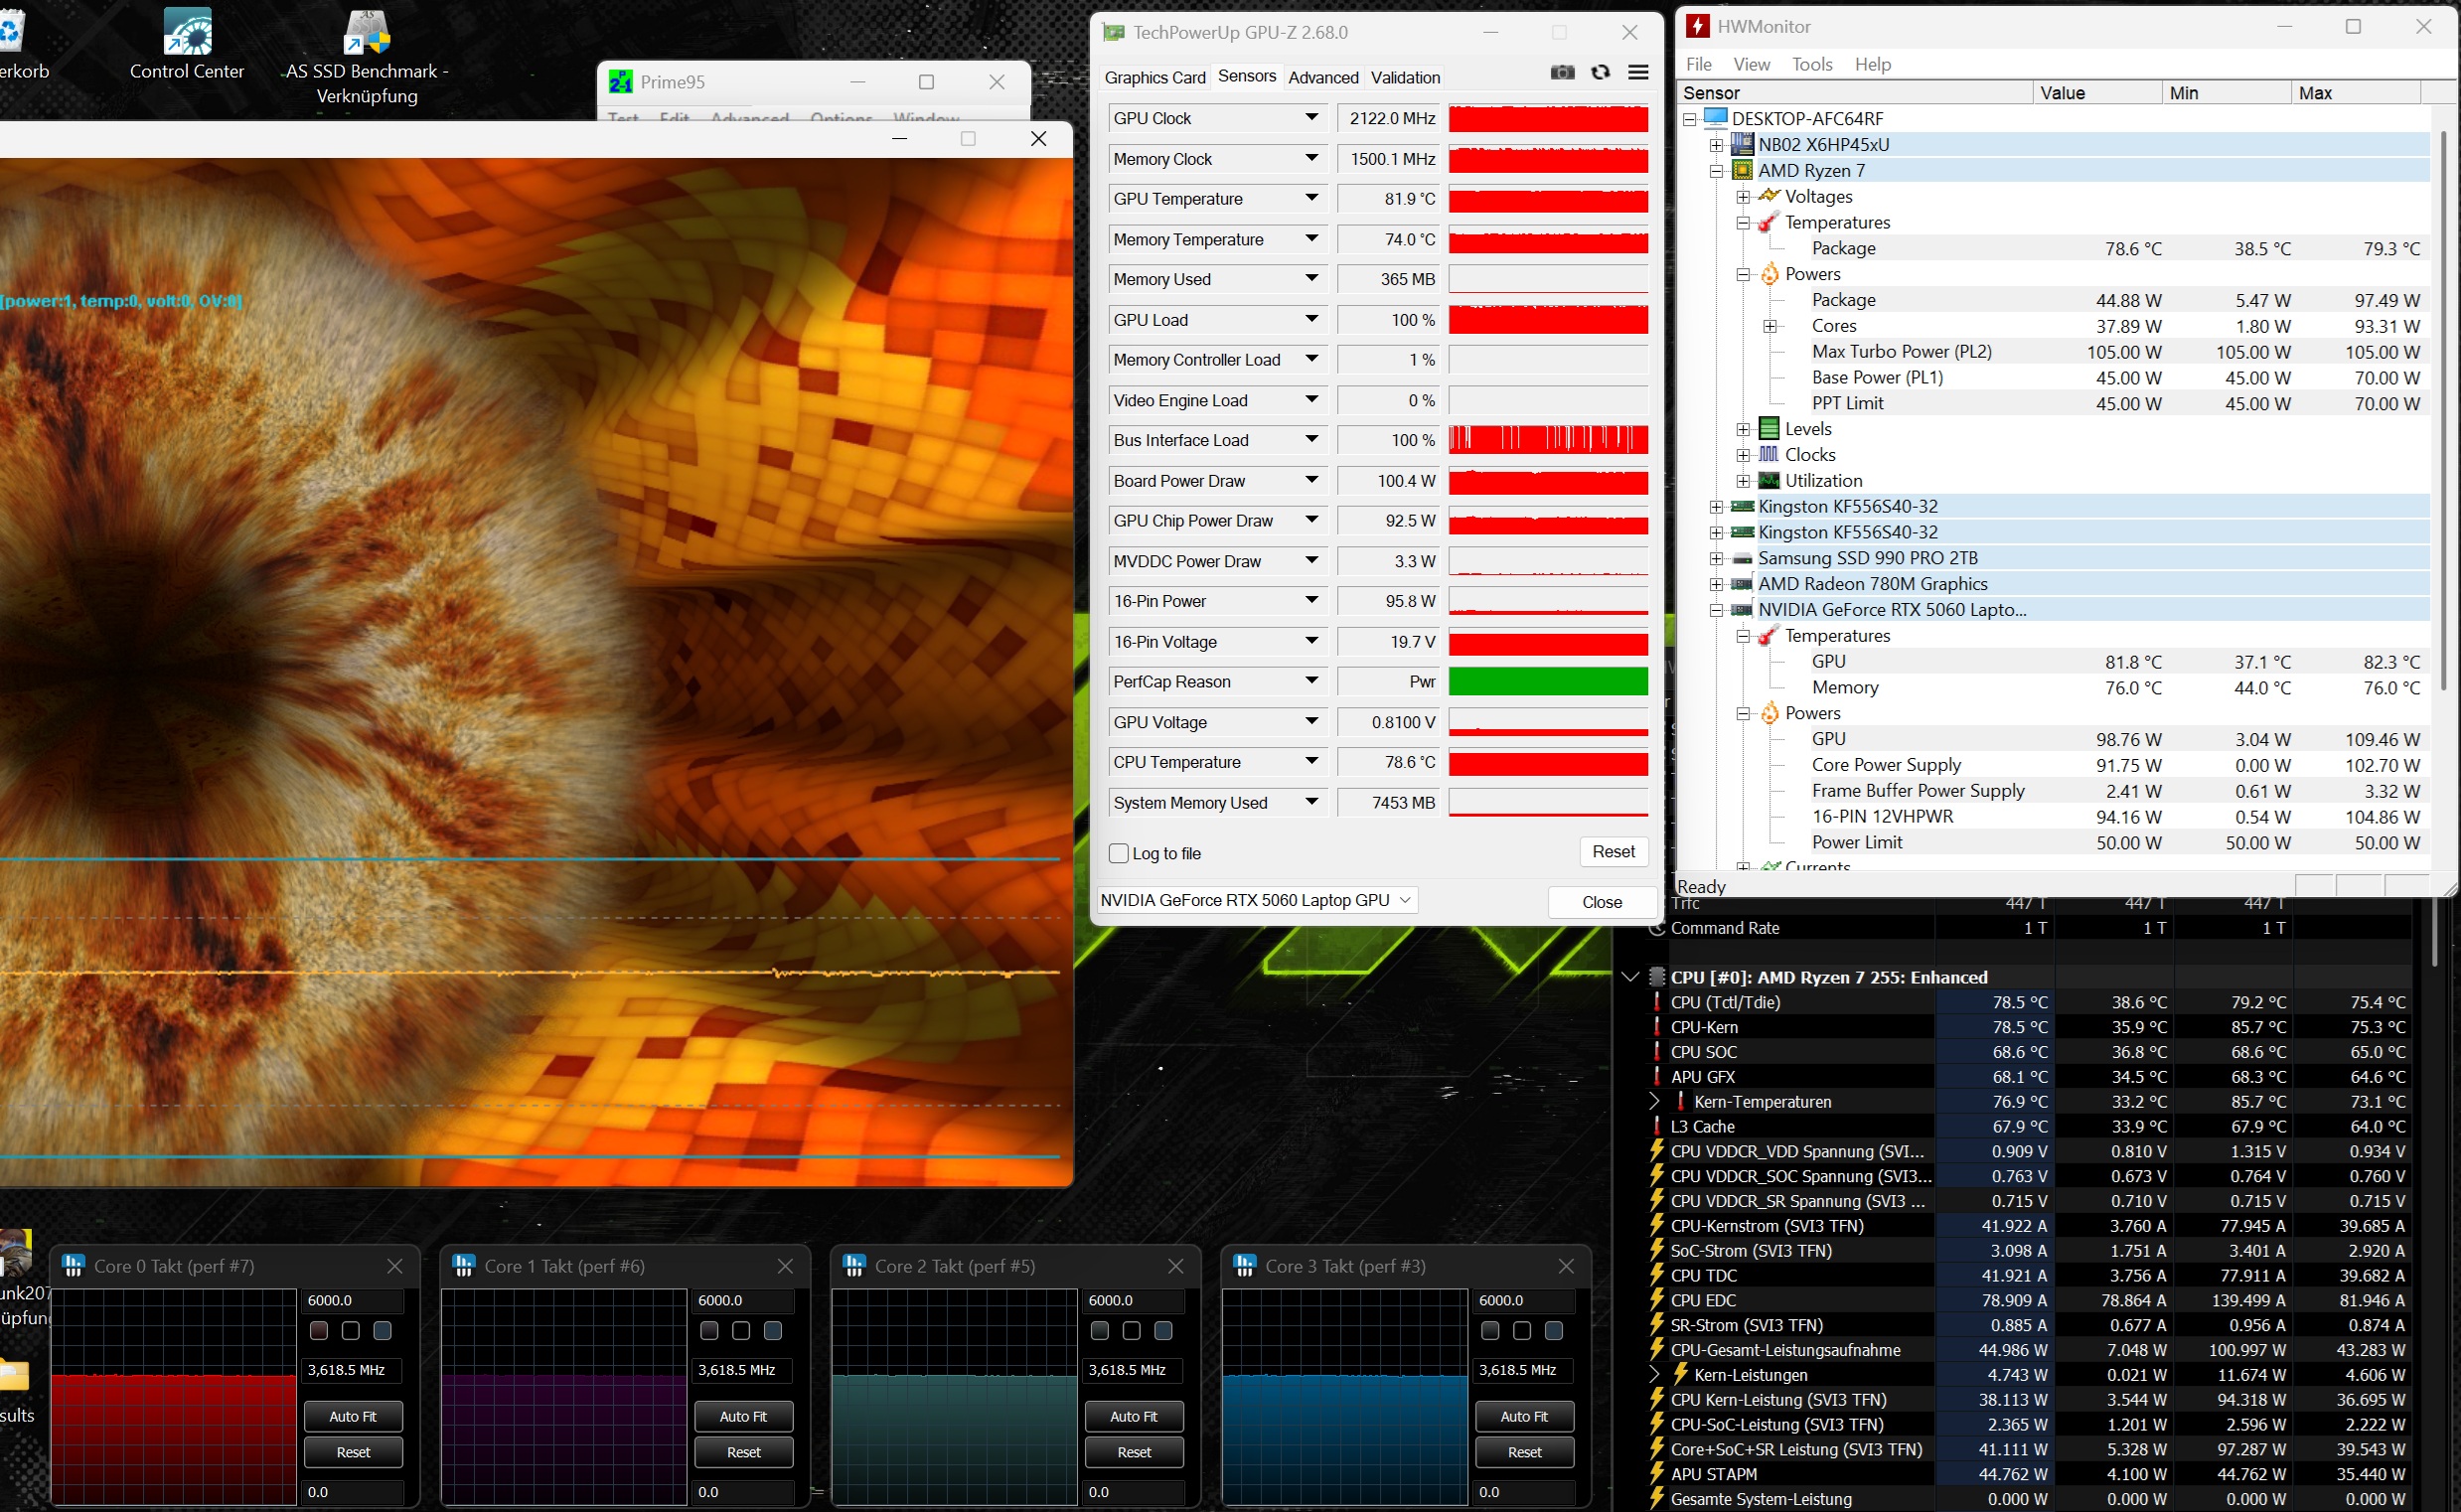Screen dimensions: 2461x1512
Task: Enable the Log to file checkbox
Action: 1119,853
